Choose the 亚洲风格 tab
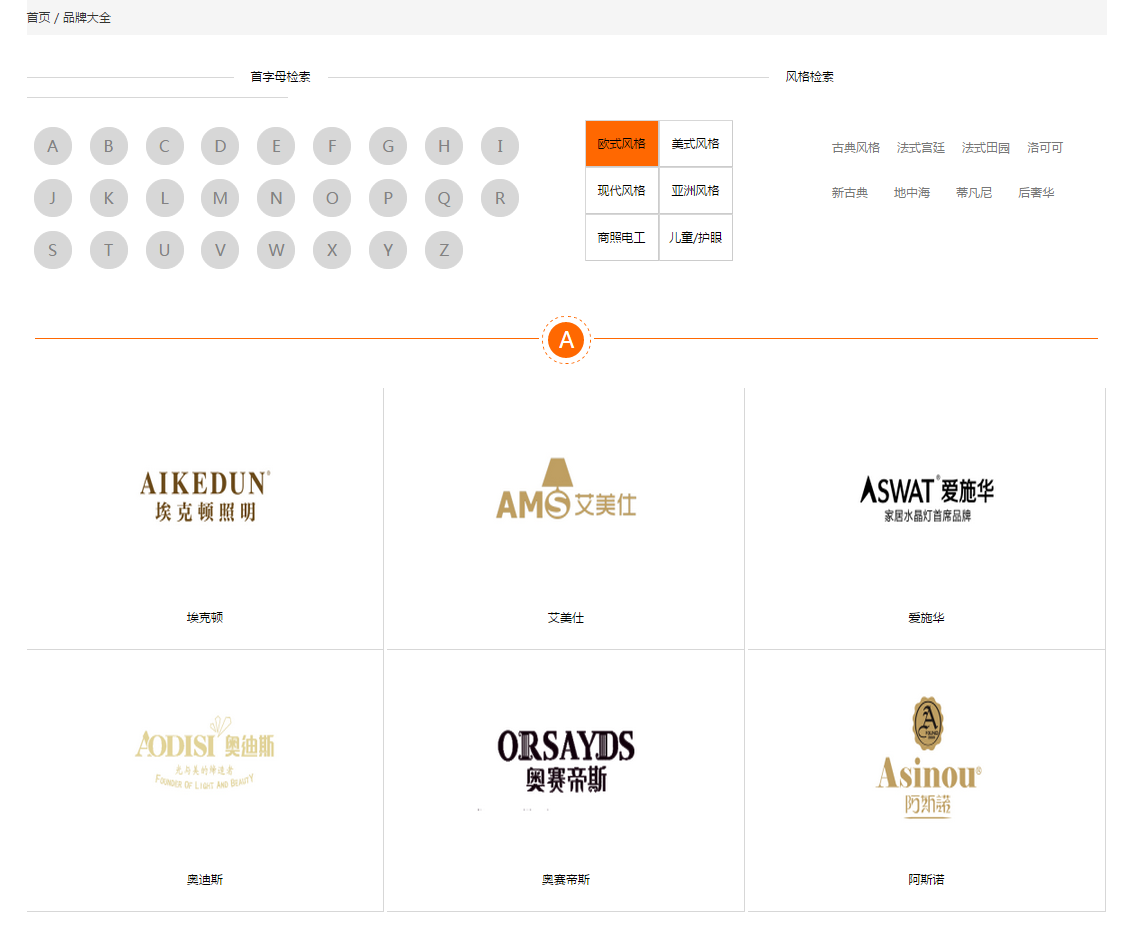Screen dimensions: 1125x926 695,191
